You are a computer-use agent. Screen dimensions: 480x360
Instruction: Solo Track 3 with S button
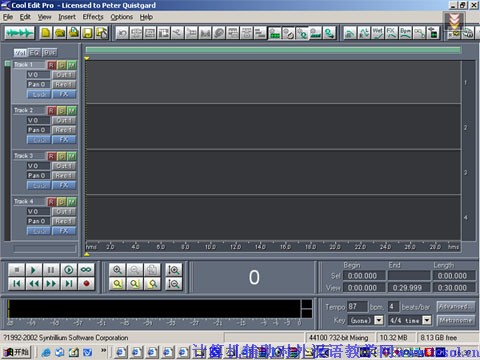point(62,156)
